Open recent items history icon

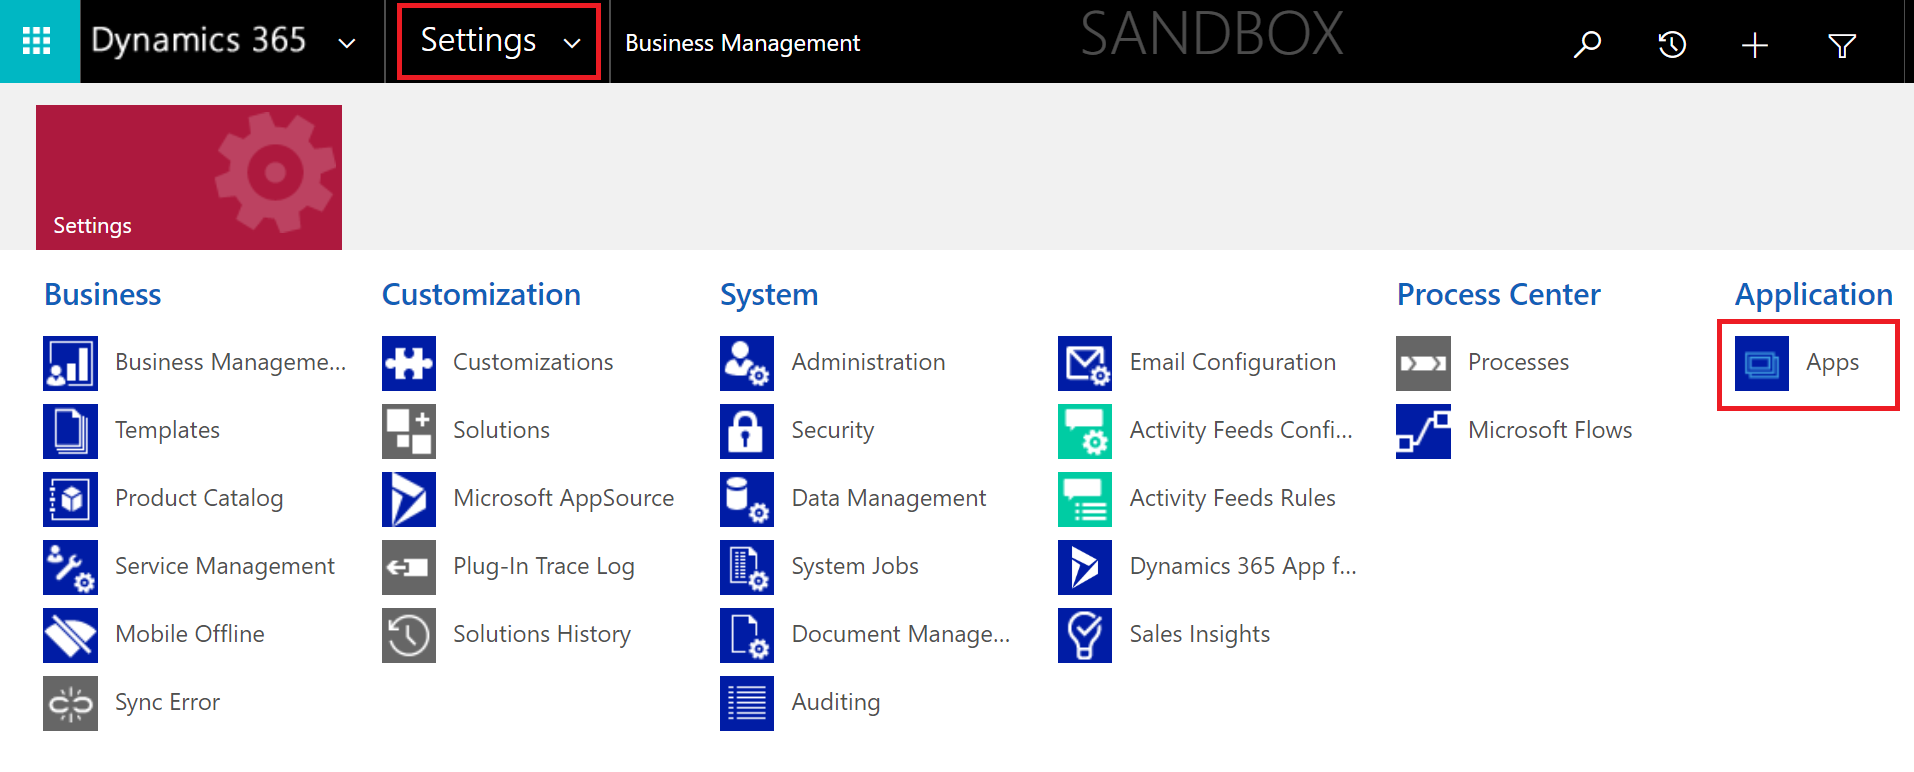[x=1671, y=44]
